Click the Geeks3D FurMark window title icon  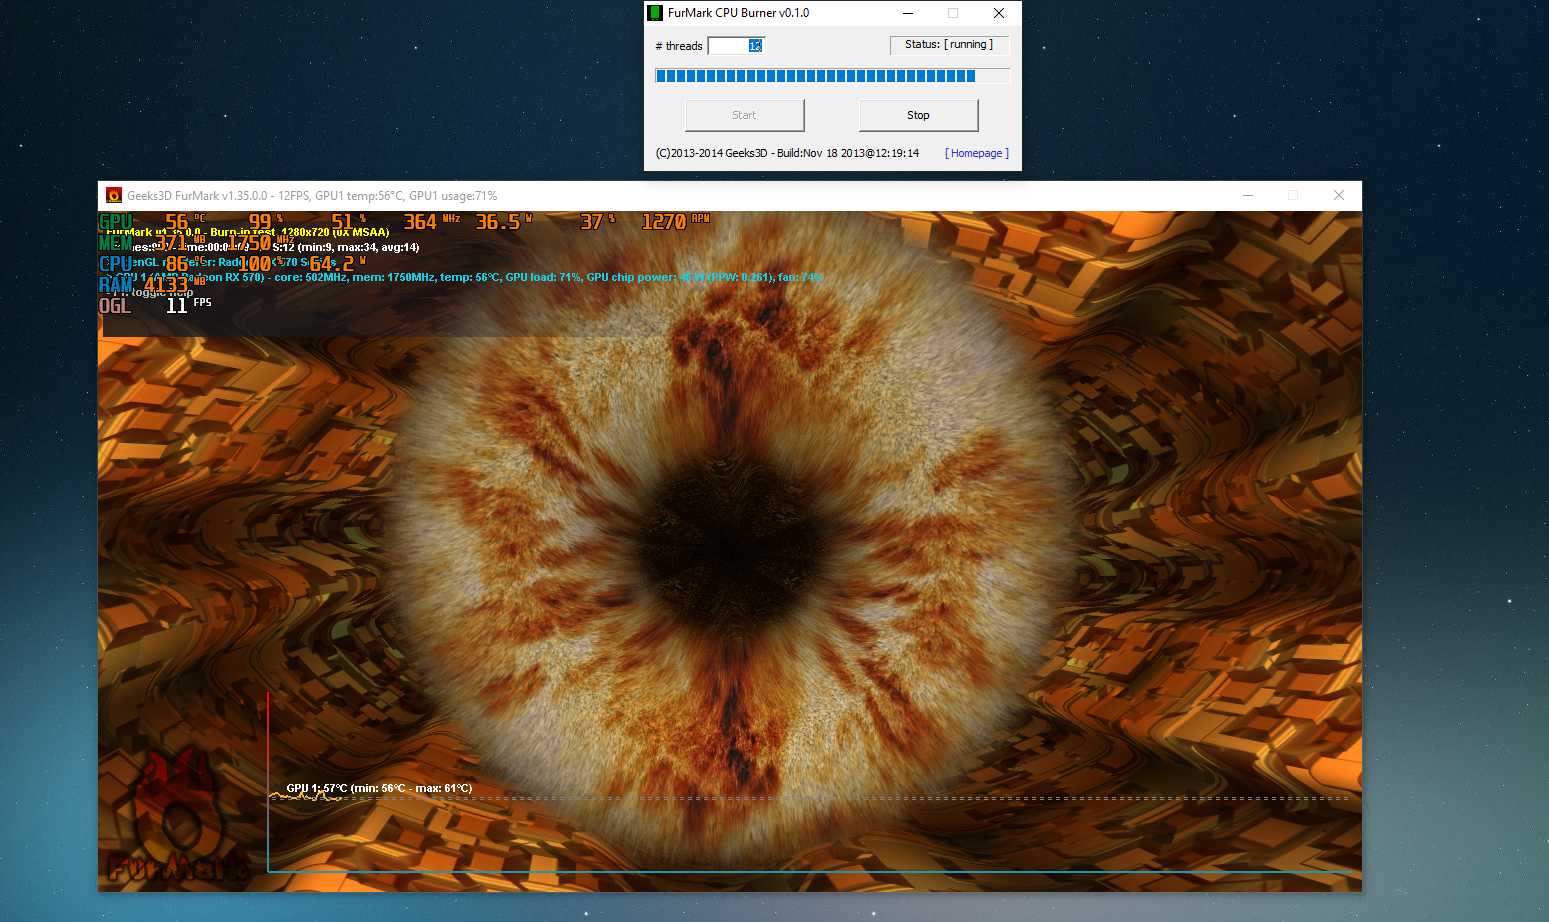coord(114,195)
